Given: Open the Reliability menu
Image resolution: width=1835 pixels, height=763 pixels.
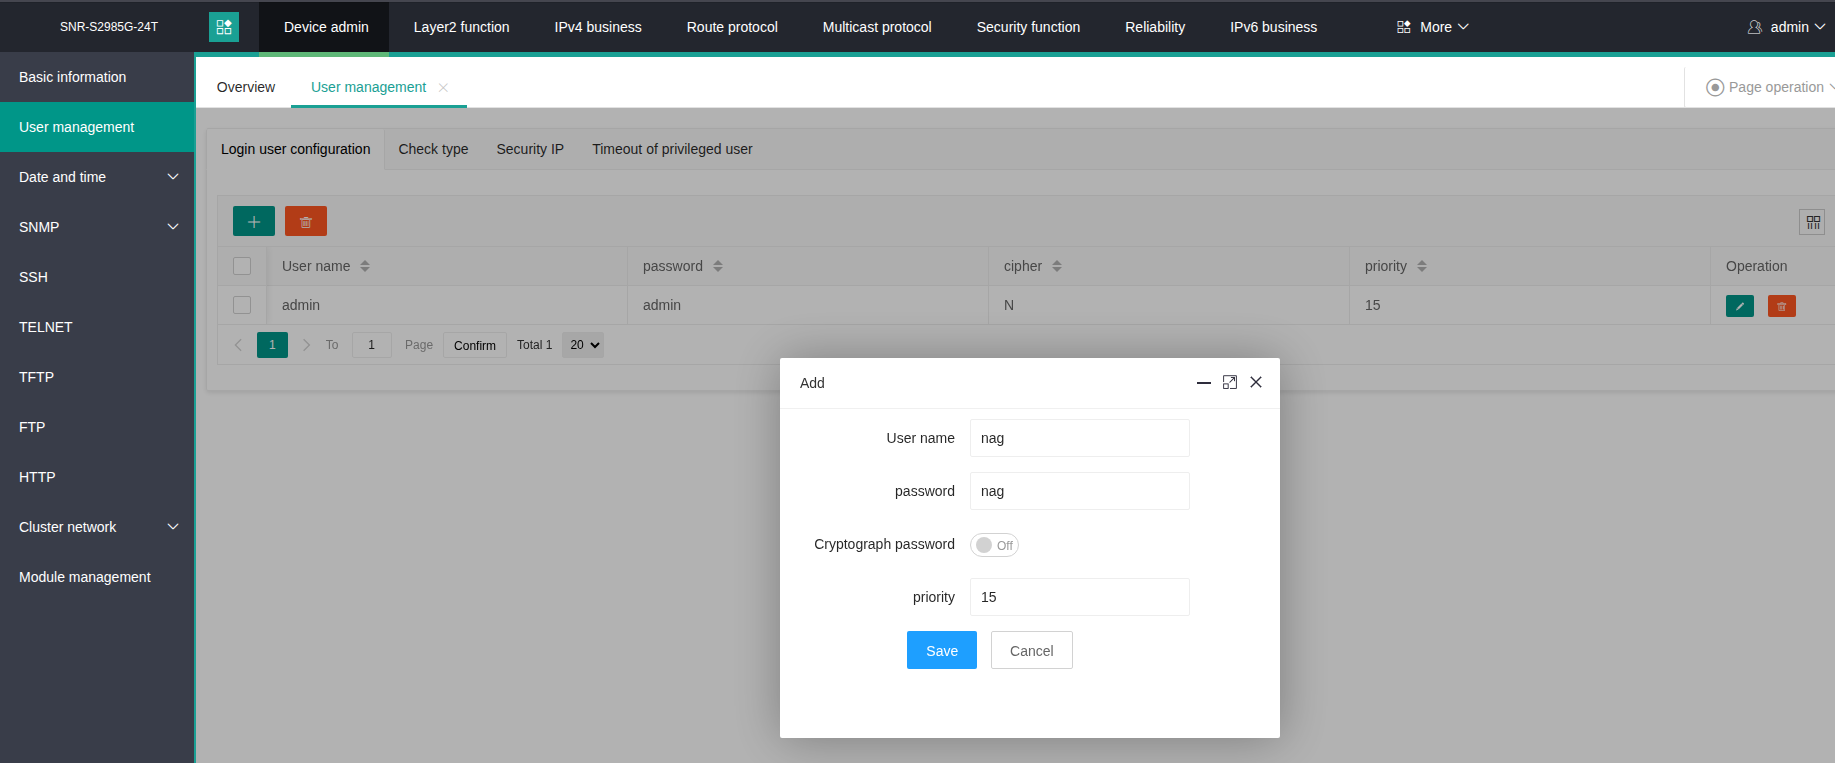Looking at the screenshot, I should [1155, 27].
